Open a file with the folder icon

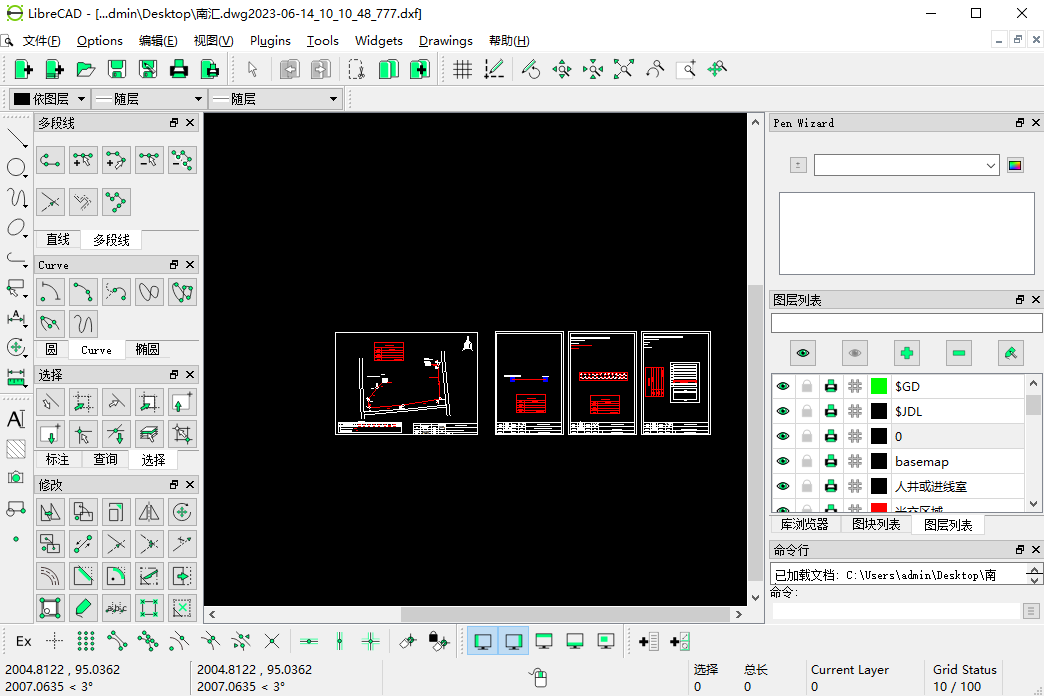coord(86,69)
